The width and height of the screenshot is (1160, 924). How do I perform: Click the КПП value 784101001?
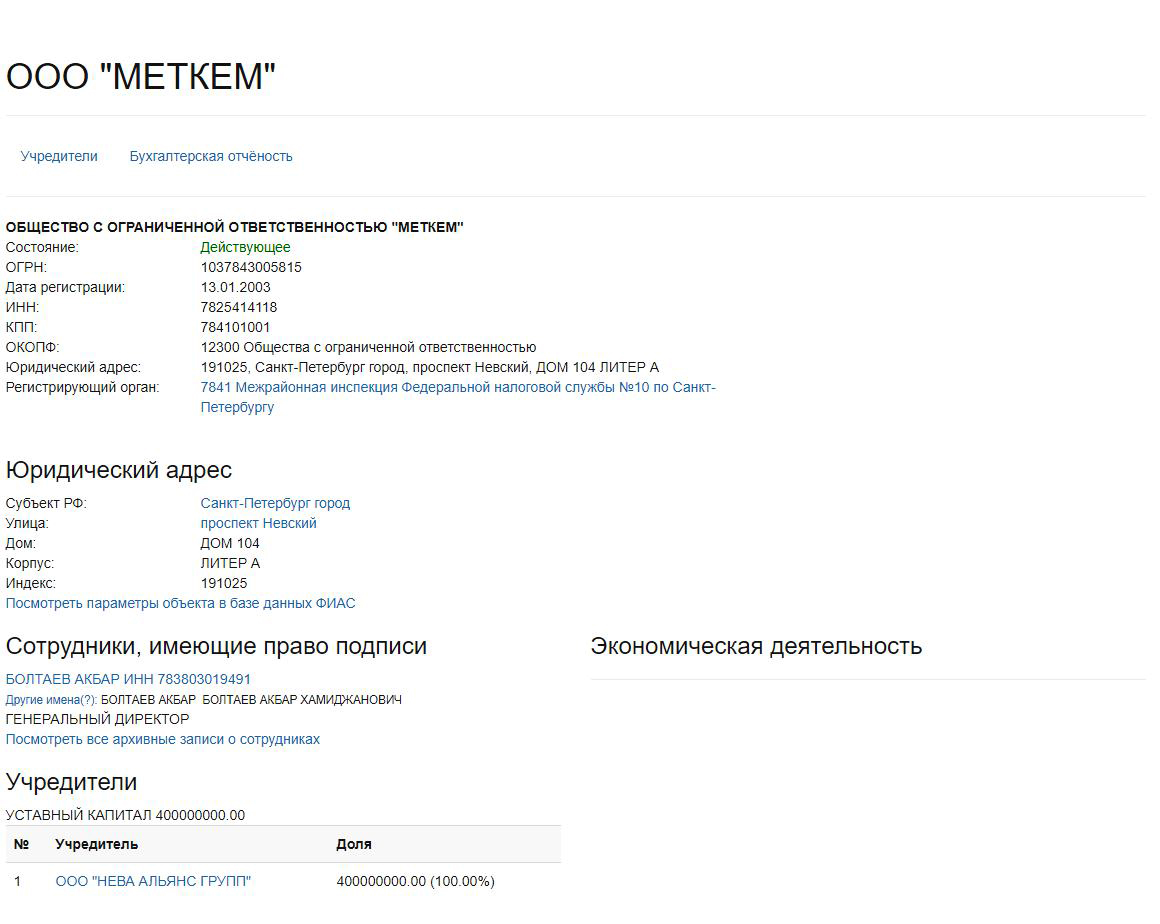tap(235, 327)
